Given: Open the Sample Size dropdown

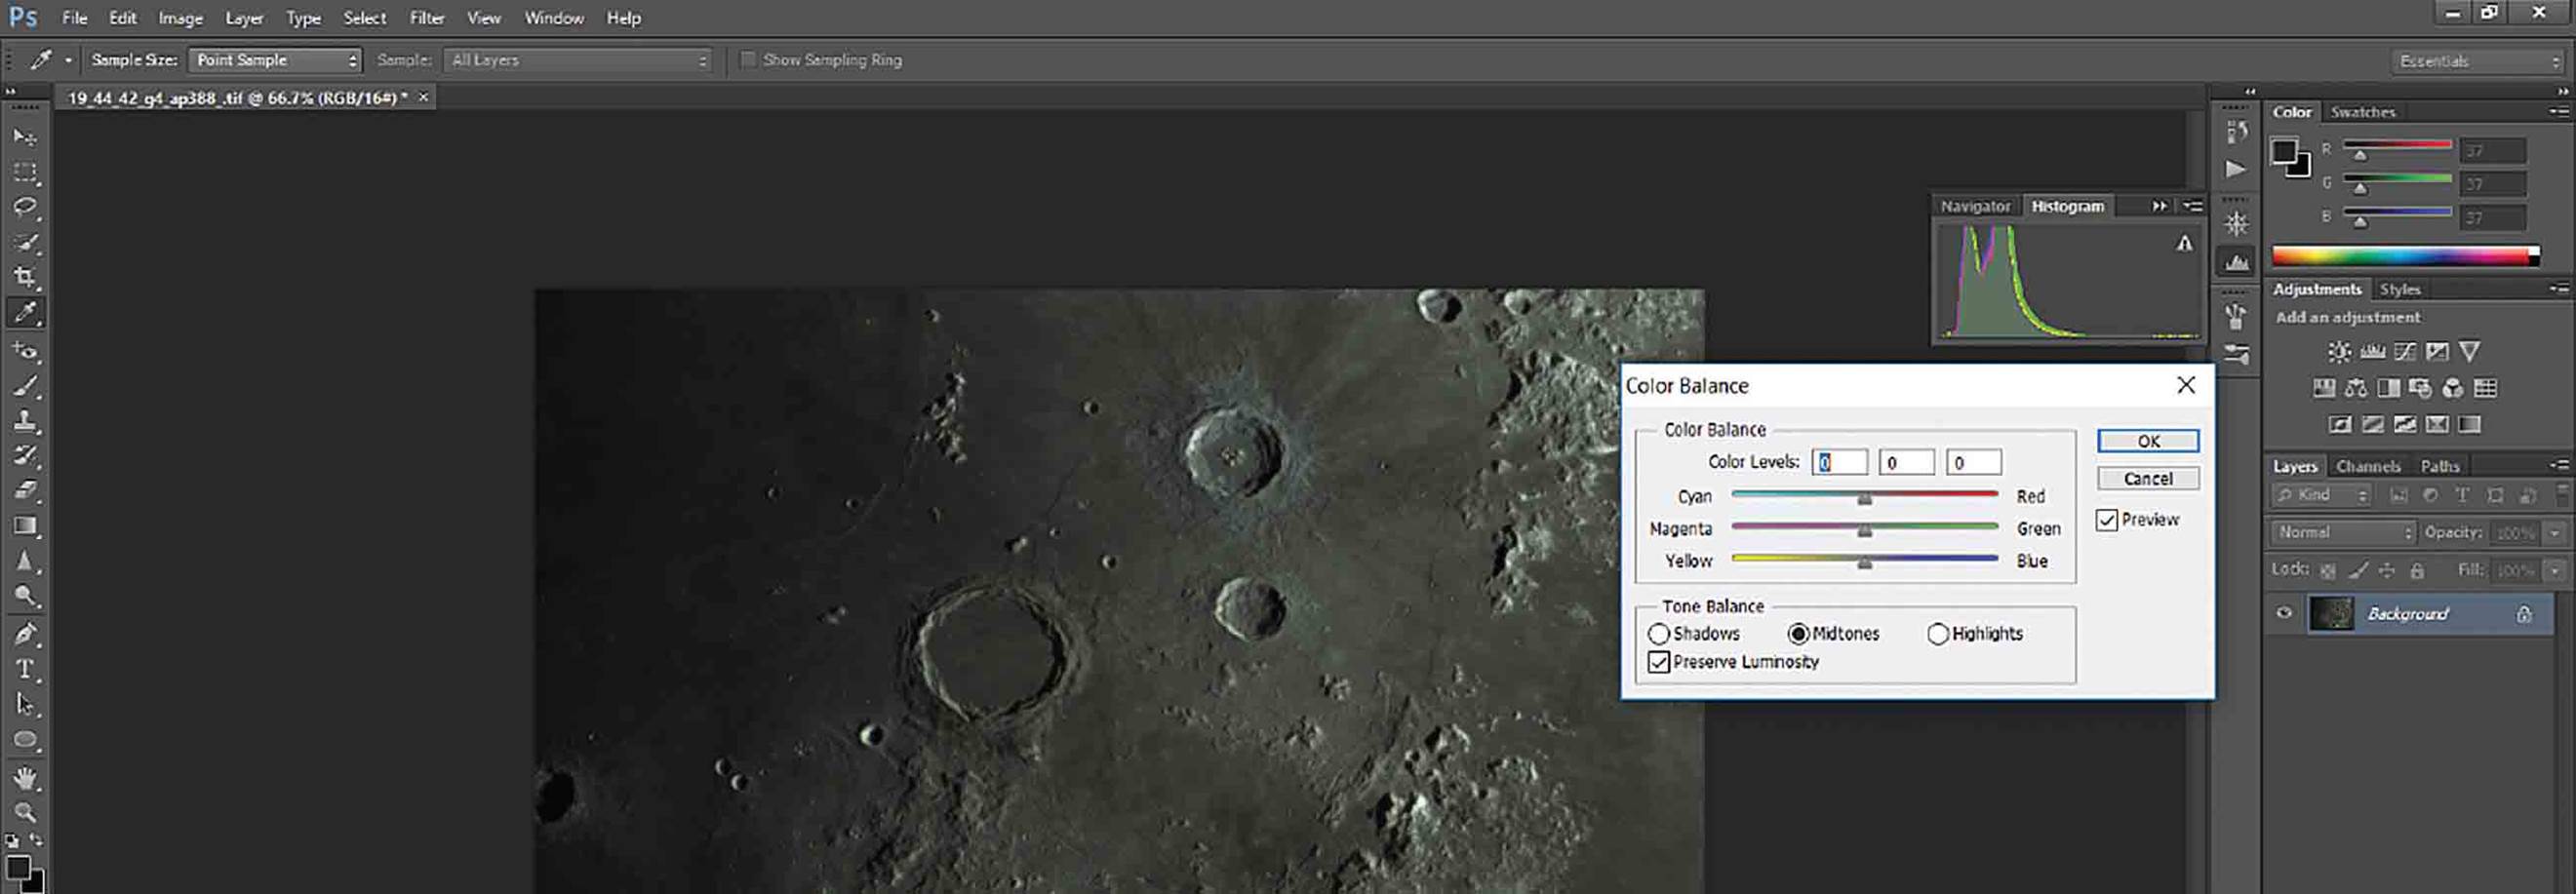Looking at the screenshot, I should [x=275, y=60].
